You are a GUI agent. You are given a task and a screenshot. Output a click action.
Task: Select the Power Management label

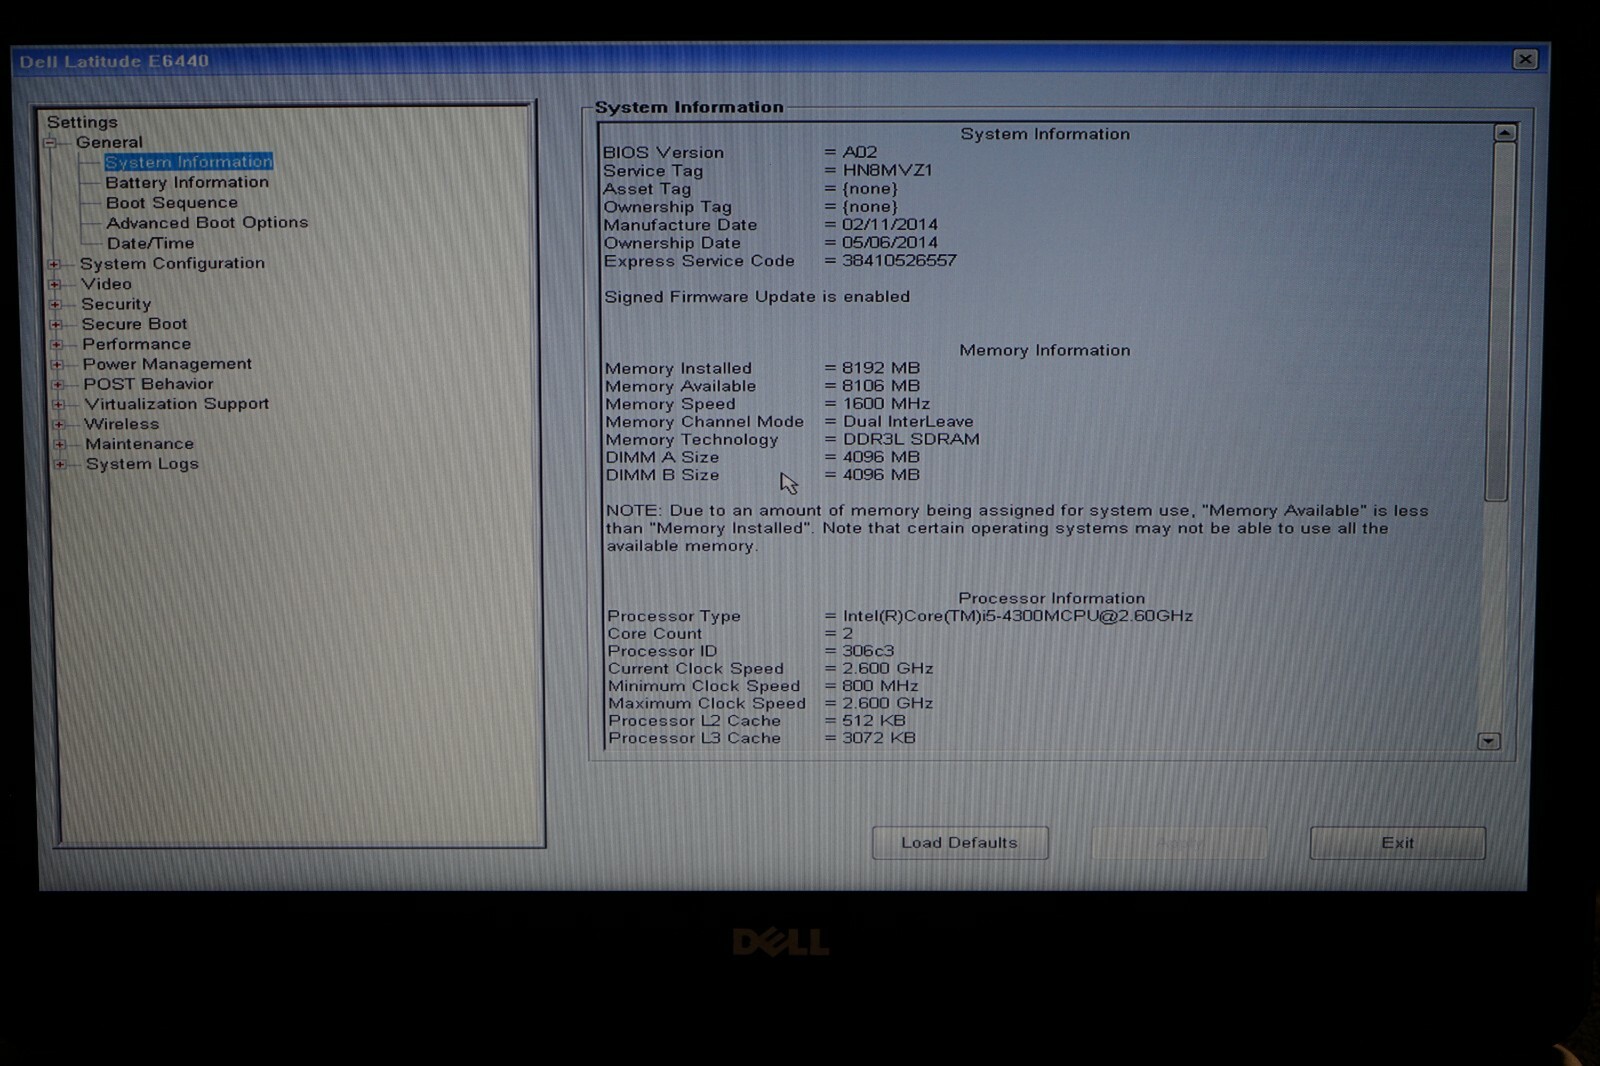tap(167, 364)
